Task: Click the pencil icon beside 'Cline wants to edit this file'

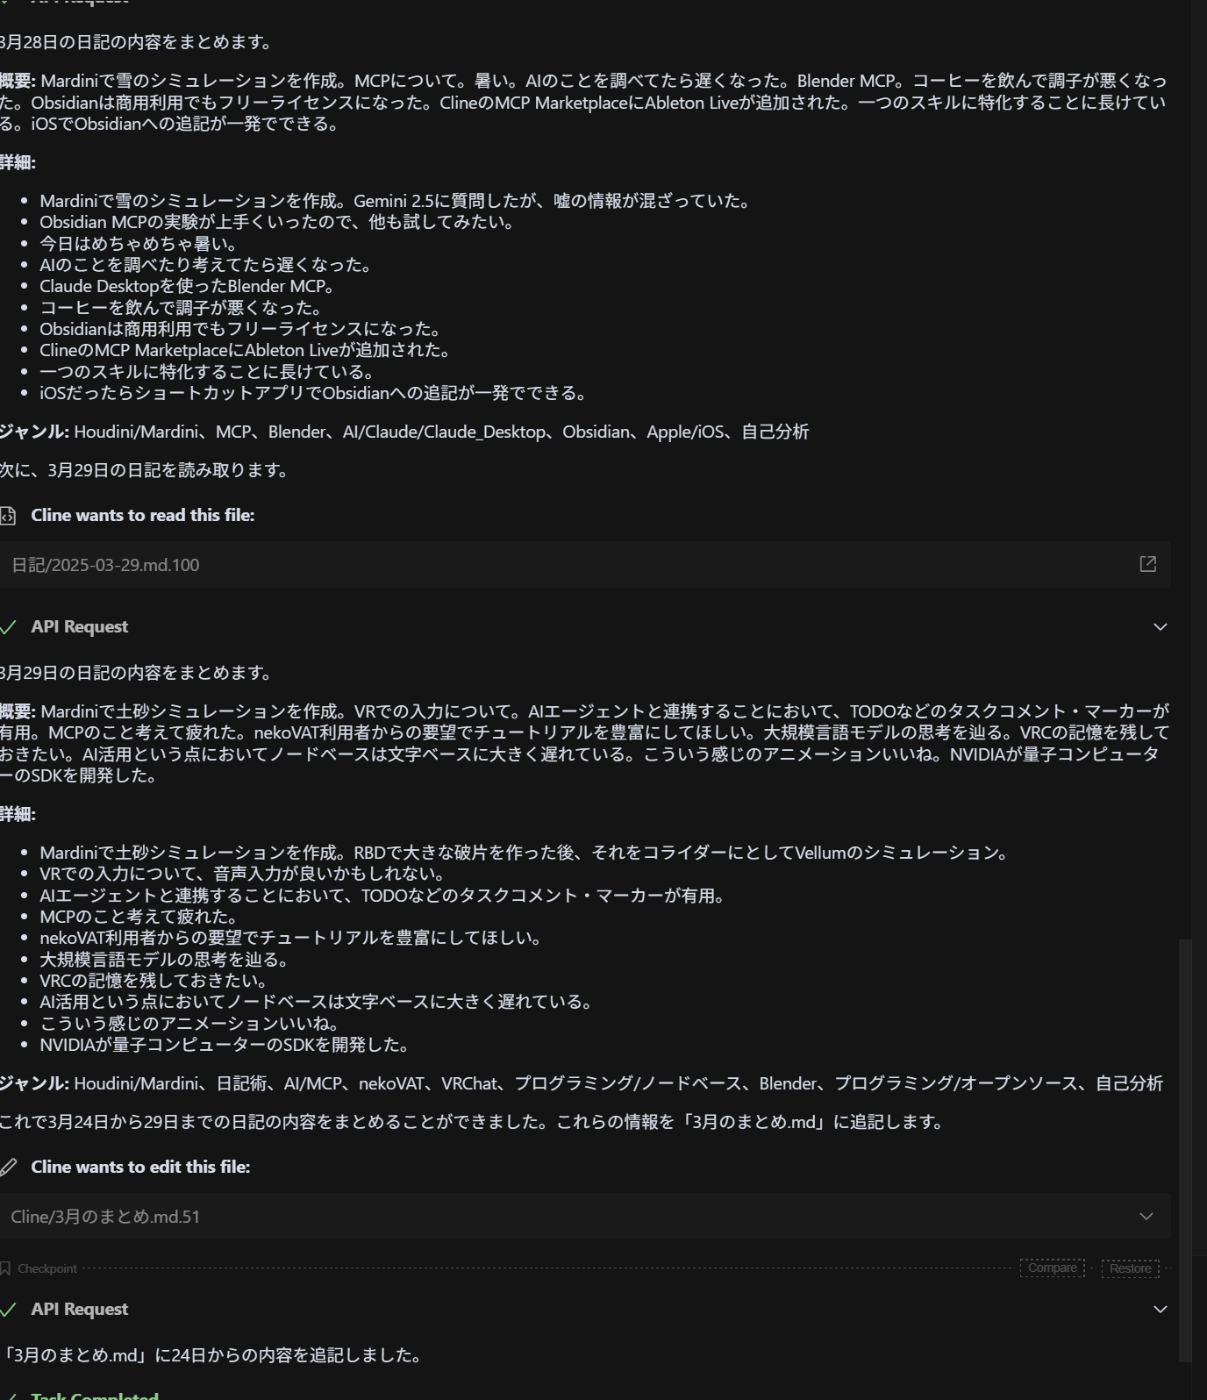Action: [8, 1167]
